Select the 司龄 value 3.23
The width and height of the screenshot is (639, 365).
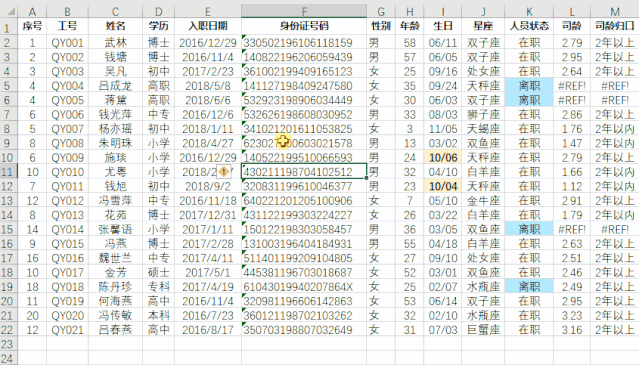(x=572, y=316)
